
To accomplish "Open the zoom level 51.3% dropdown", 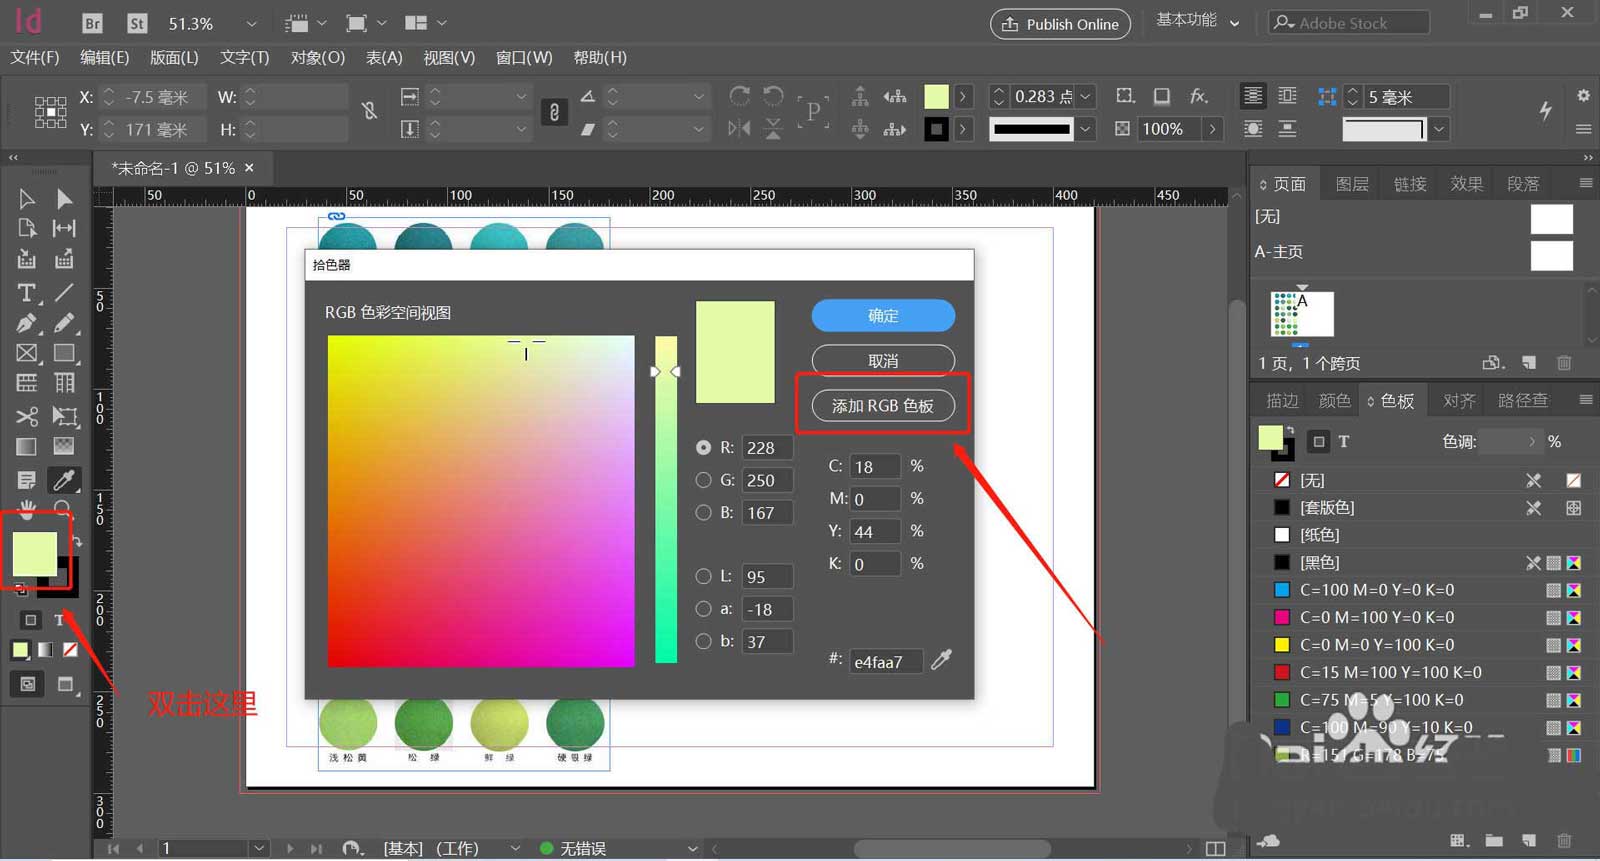I will coord(251,23).
